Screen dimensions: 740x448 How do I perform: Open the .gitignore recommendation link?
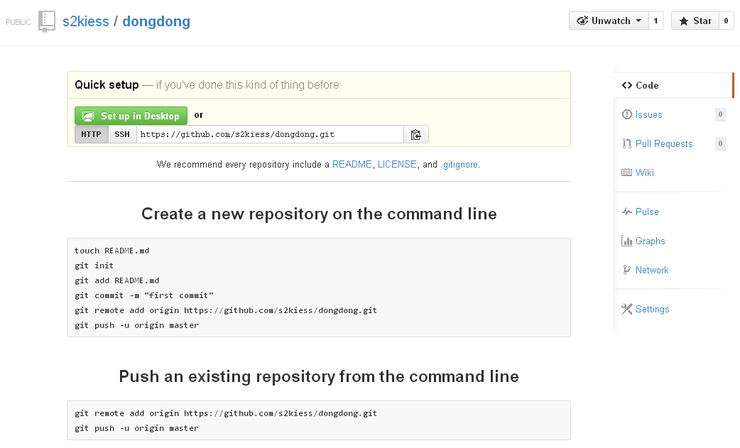460,164
